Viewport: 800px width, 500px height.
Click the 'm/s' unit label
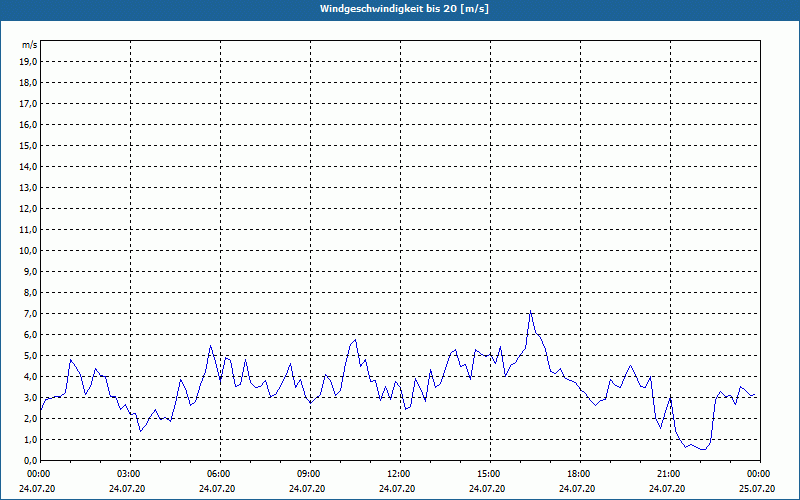[x=29, y=45]
